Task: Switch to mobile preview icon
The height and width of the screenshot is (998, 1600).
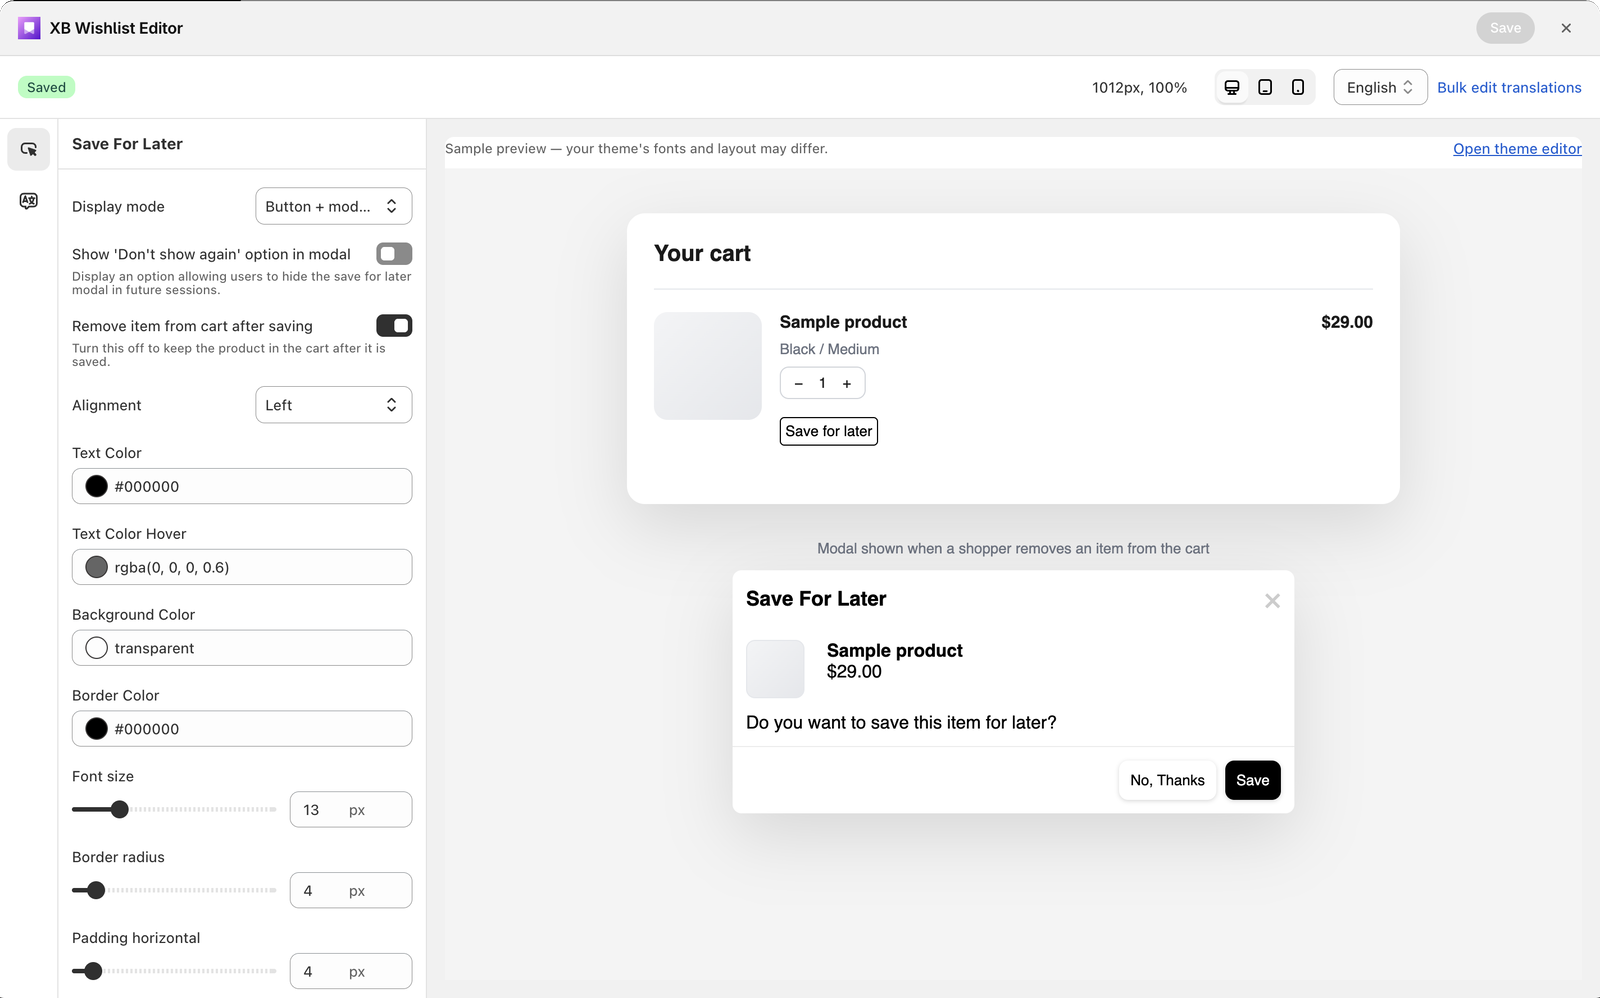Action: (x=1298, y=87)
